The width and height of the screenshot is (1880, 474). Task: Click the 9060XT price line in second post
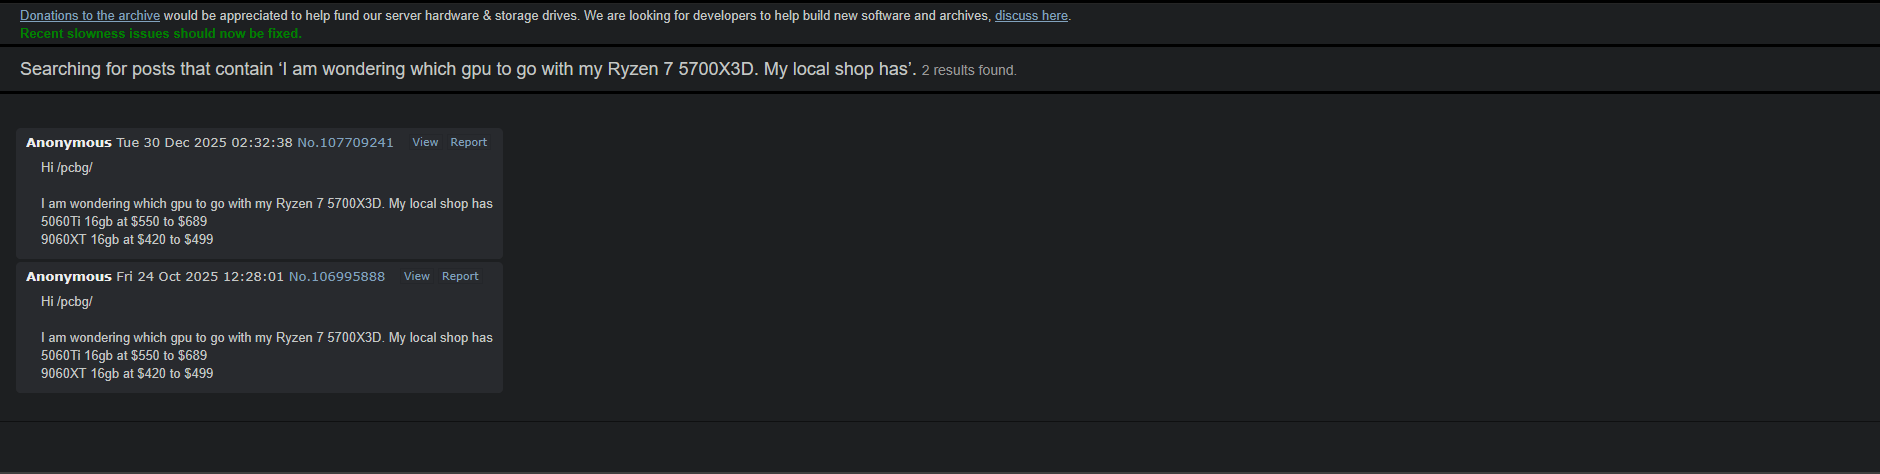127,374
